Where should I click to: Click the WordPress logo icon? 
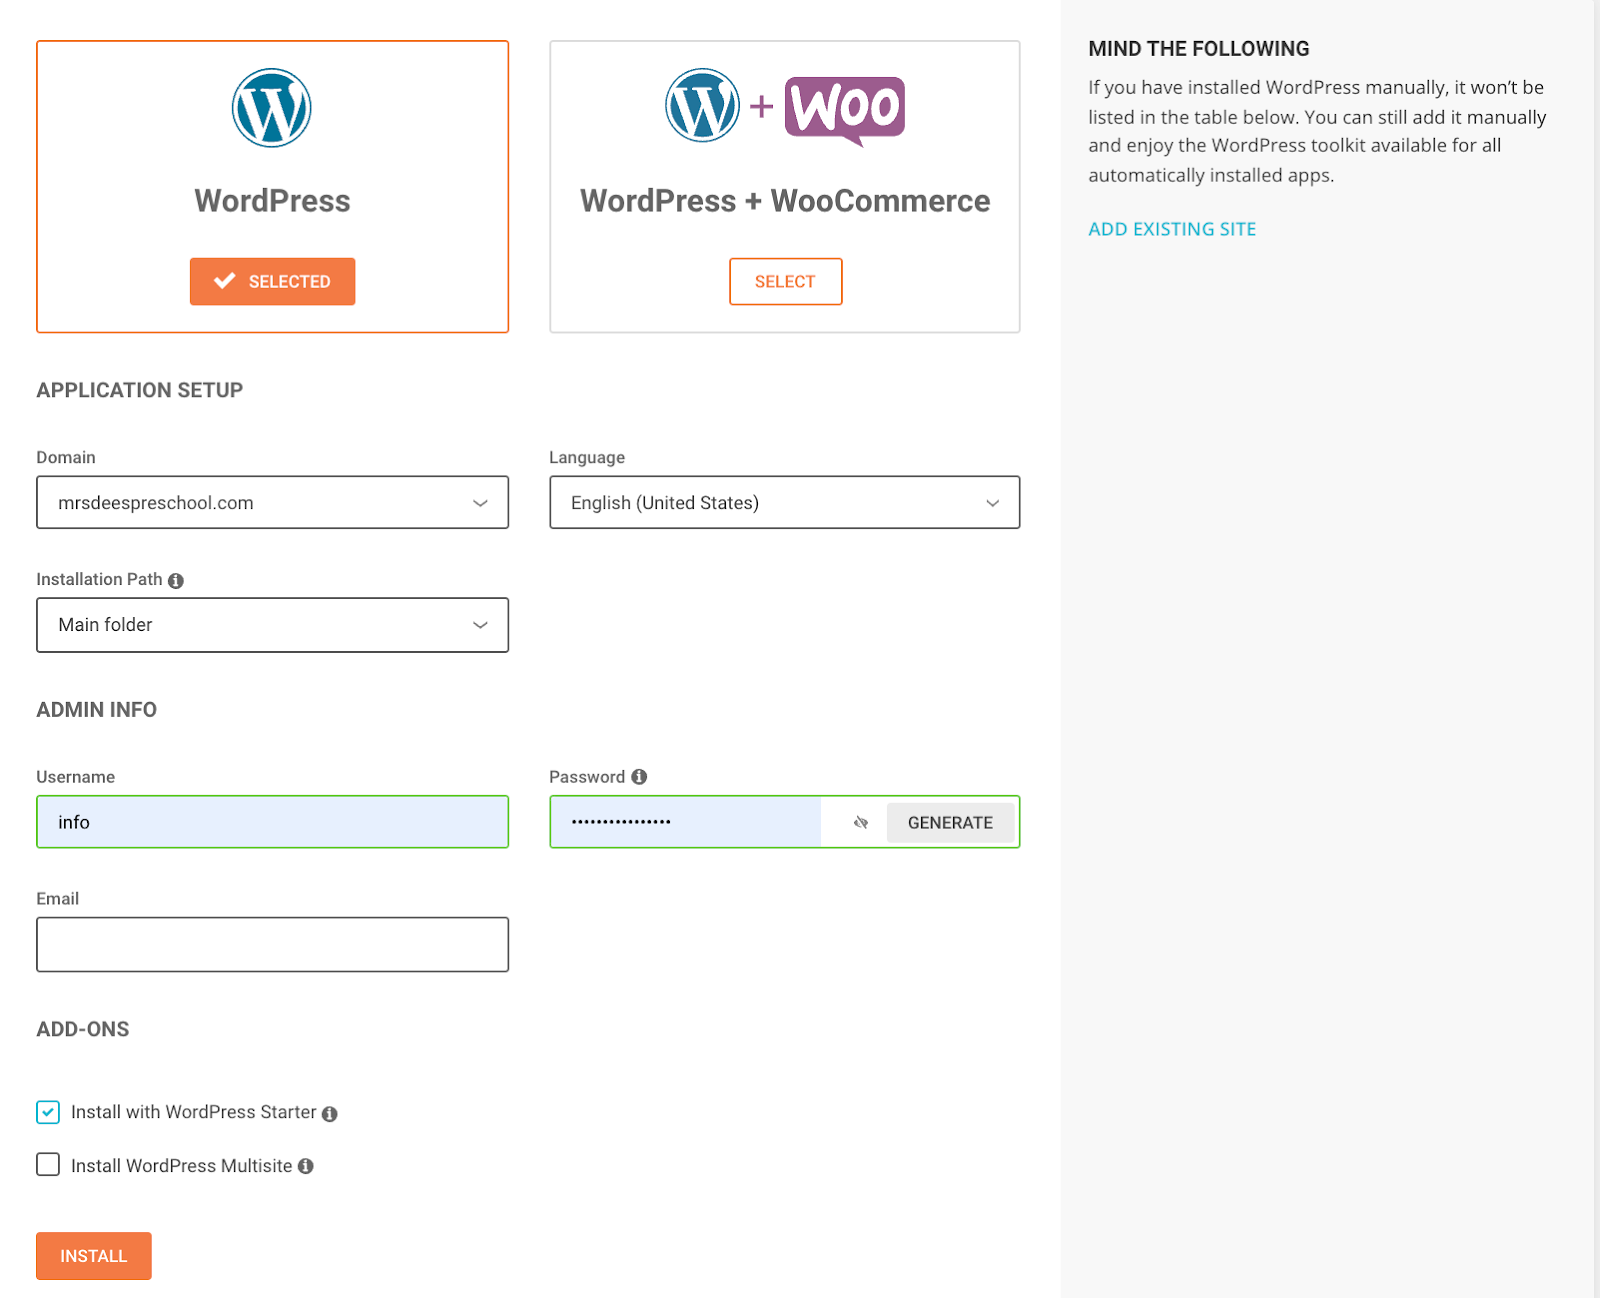pos(272,108)
